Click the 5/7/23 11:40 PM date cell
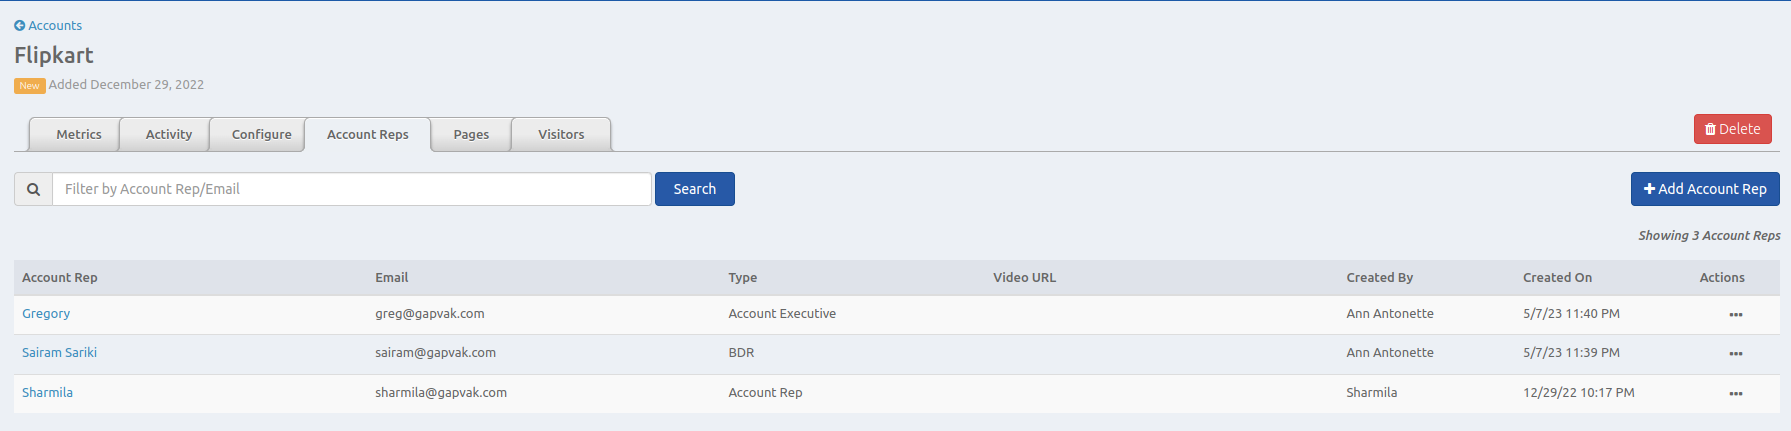 tap(1571, 314)
